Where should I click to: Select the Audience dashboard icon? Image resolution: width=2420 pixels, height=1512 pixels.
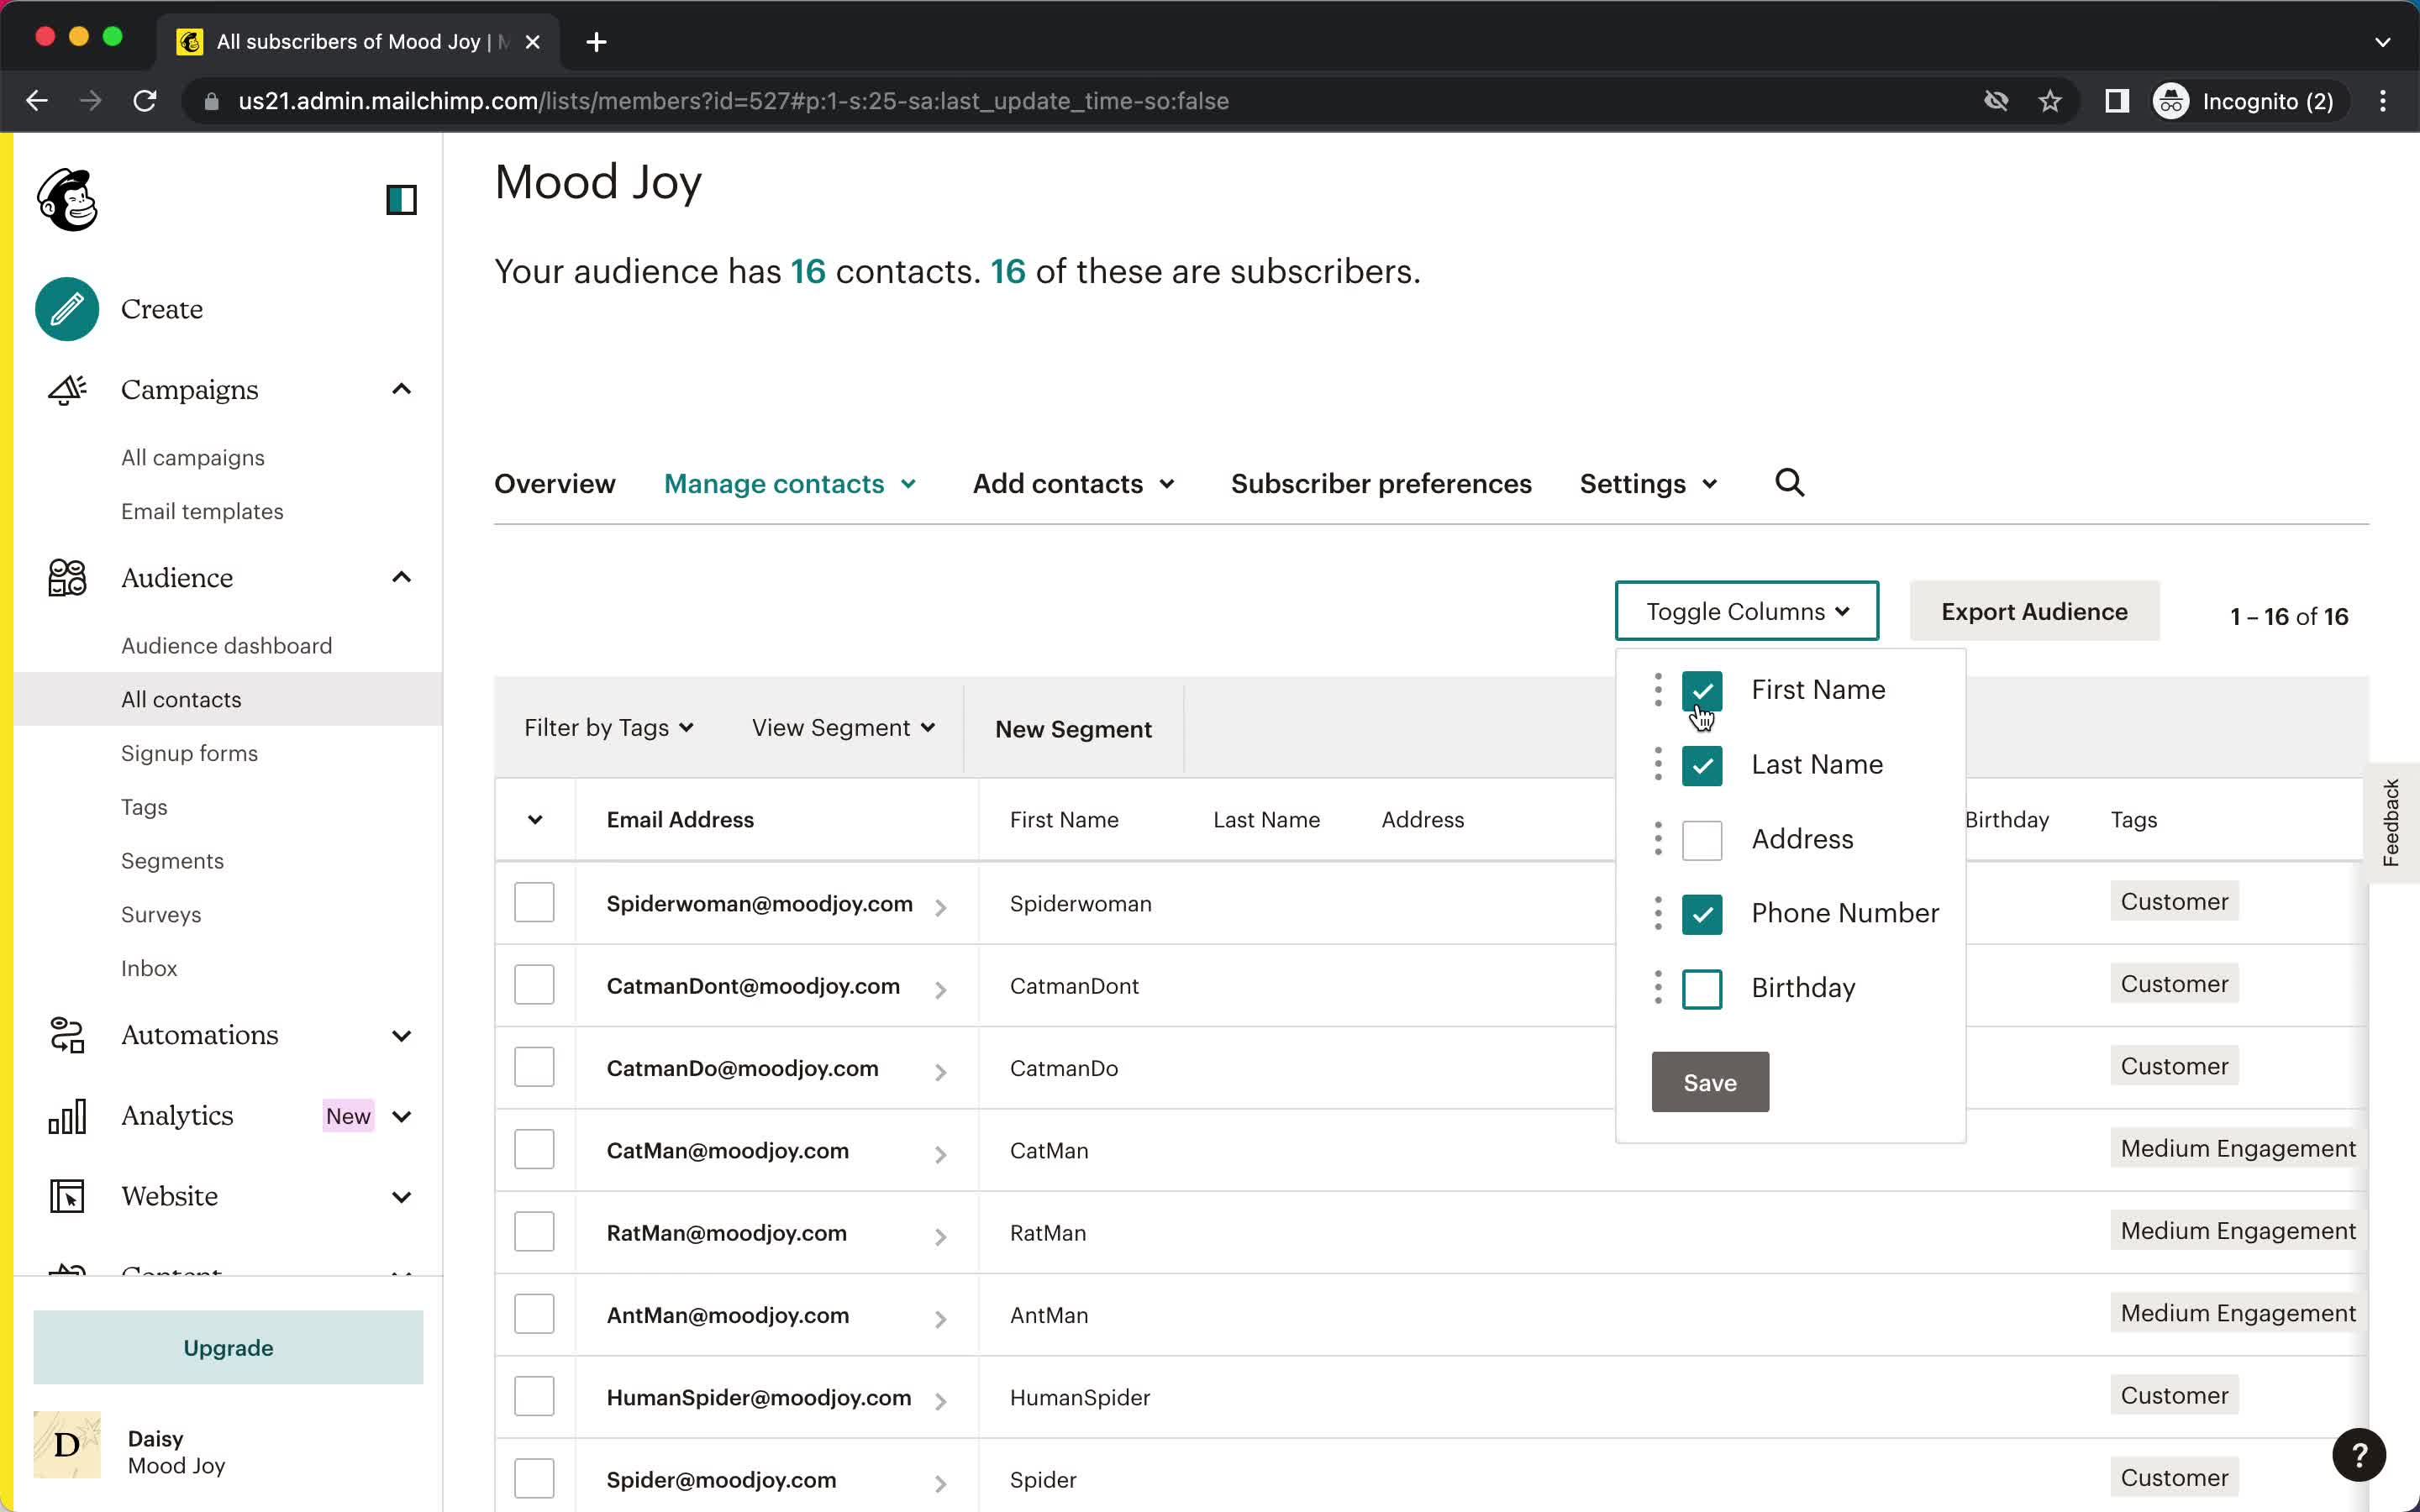pos(227,644)
